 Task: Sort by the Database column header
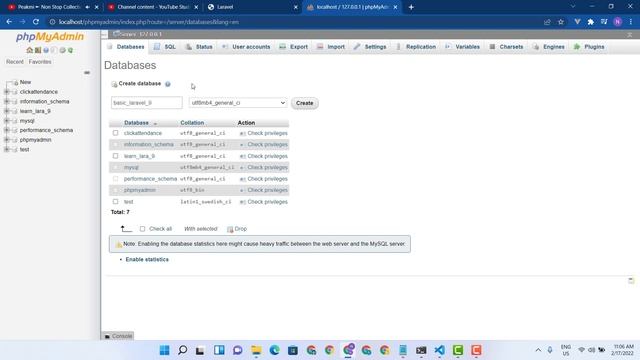[136, 123]
